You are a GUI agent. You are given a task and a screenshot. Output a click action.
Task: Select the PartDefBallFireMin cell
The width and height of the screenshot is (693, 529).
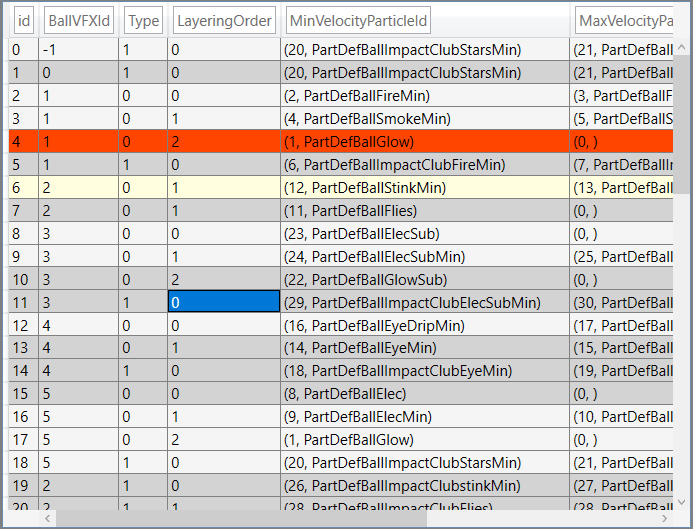[425, 95]
